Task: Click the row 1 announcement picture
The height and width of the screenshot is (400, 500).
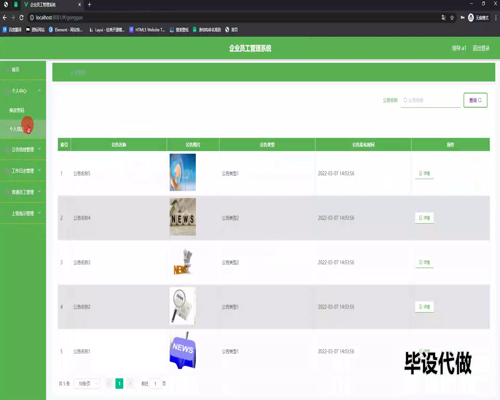Action: [x=183, y=172]
